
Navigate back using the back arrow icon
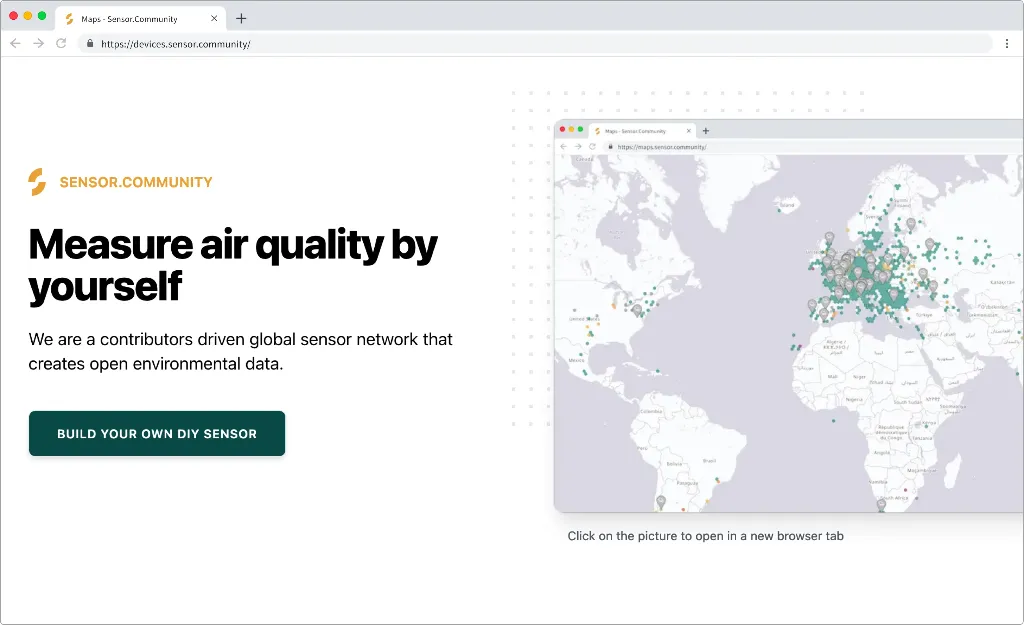point(15,43)
